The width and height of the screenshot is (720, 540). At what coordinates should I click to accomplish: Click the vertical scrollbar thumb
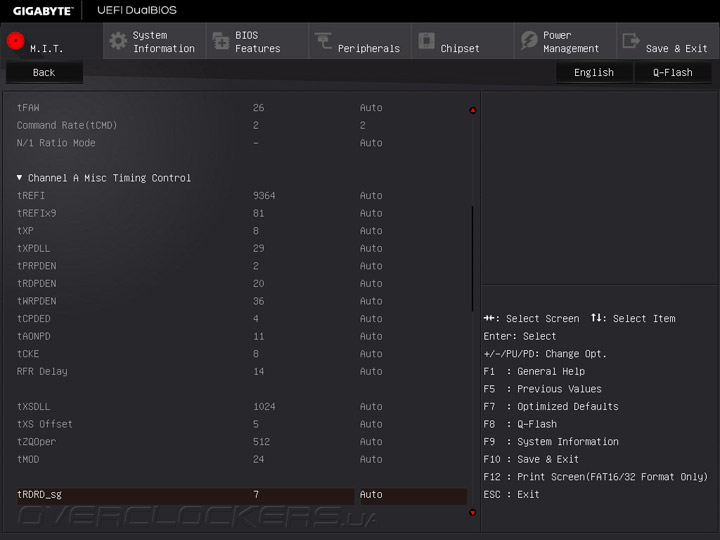click(473, 258)
